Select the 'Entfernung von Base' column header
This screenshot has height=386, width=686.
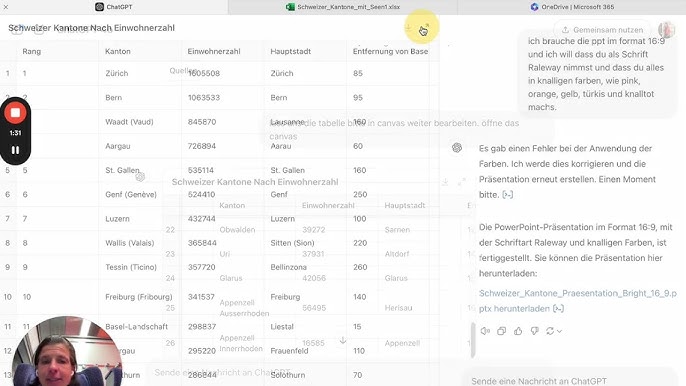coord(390,51)
